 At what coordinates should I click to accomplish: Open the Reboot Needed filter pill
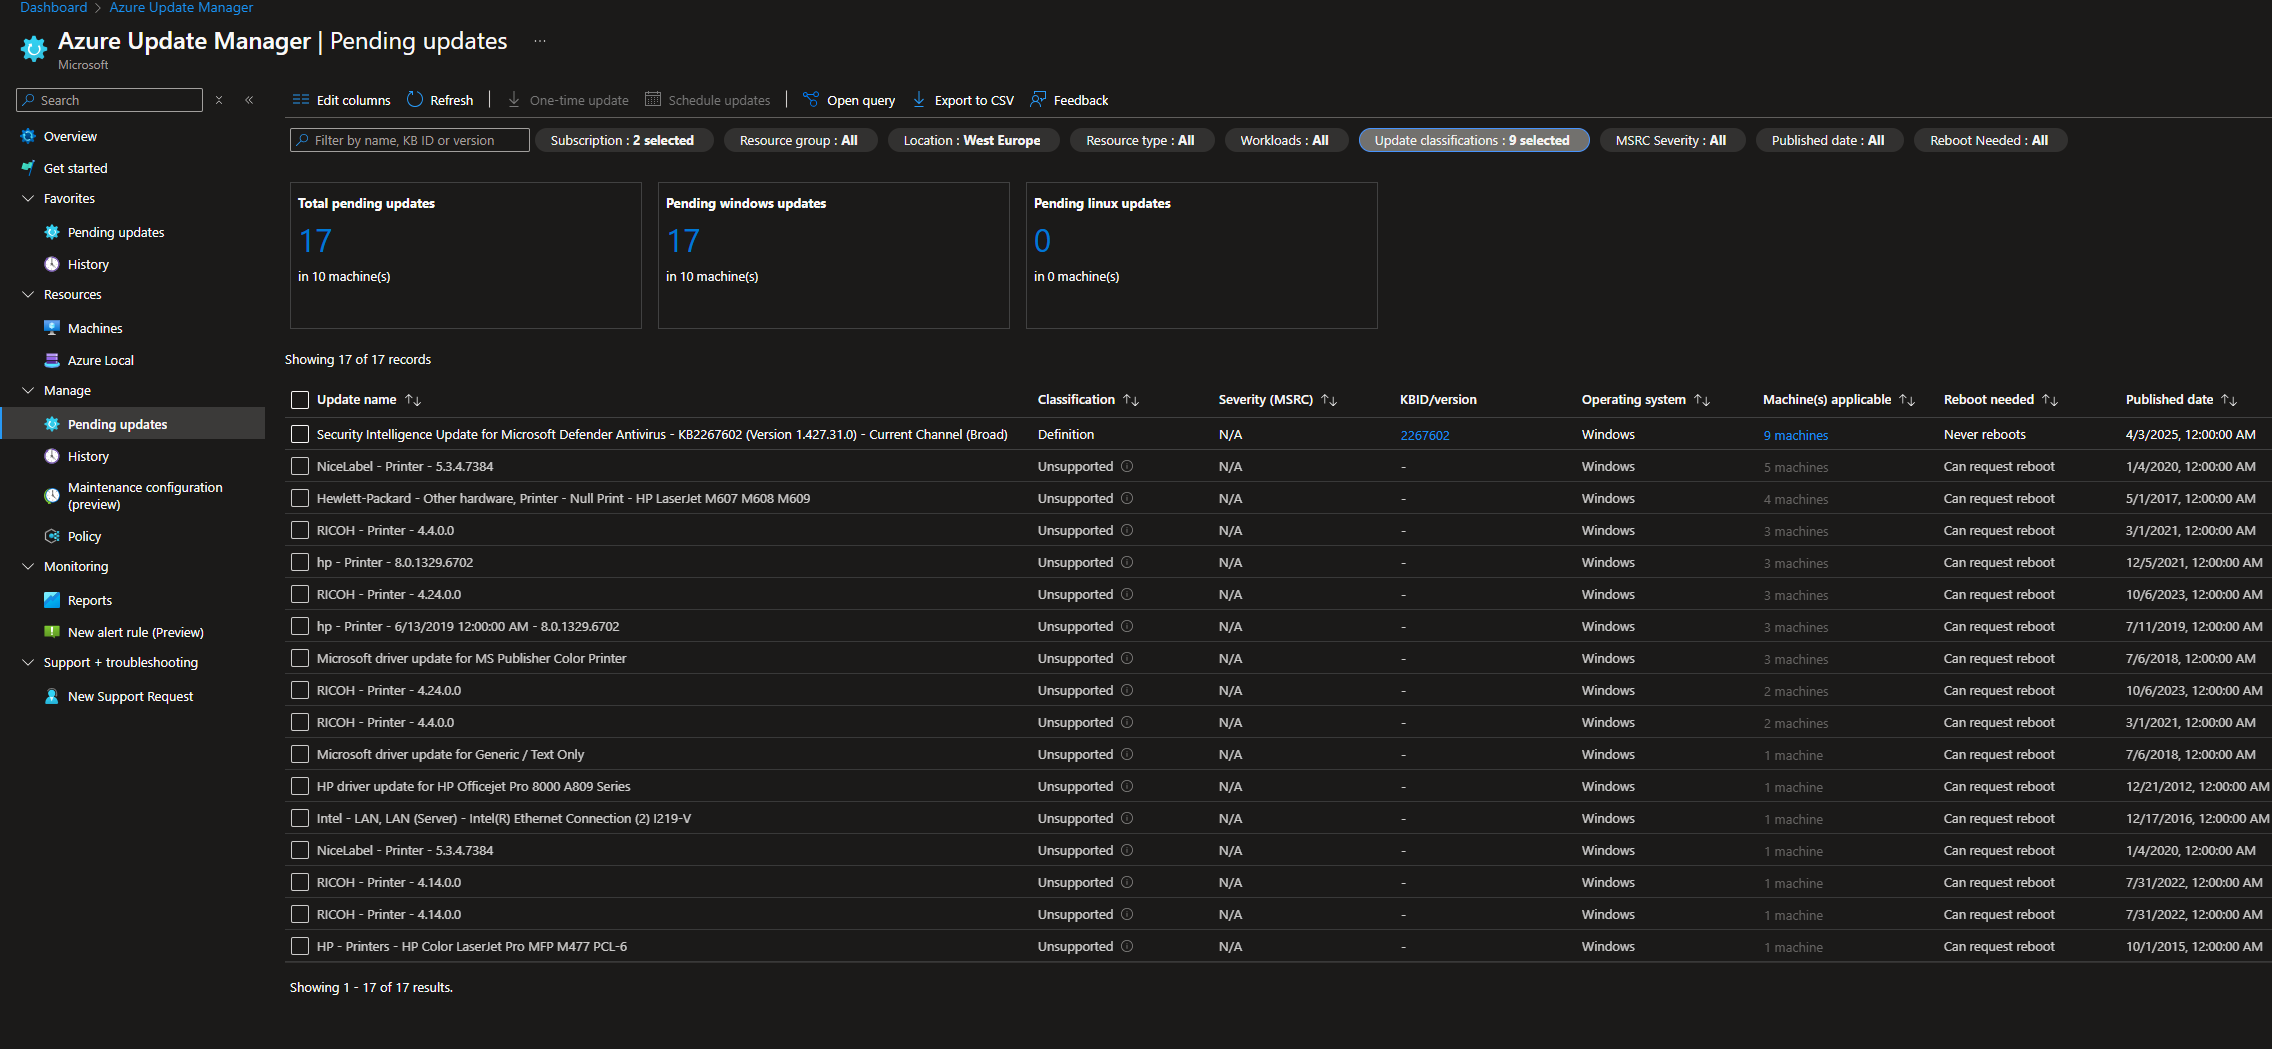pyautogui.click(x=1990, y=140)
